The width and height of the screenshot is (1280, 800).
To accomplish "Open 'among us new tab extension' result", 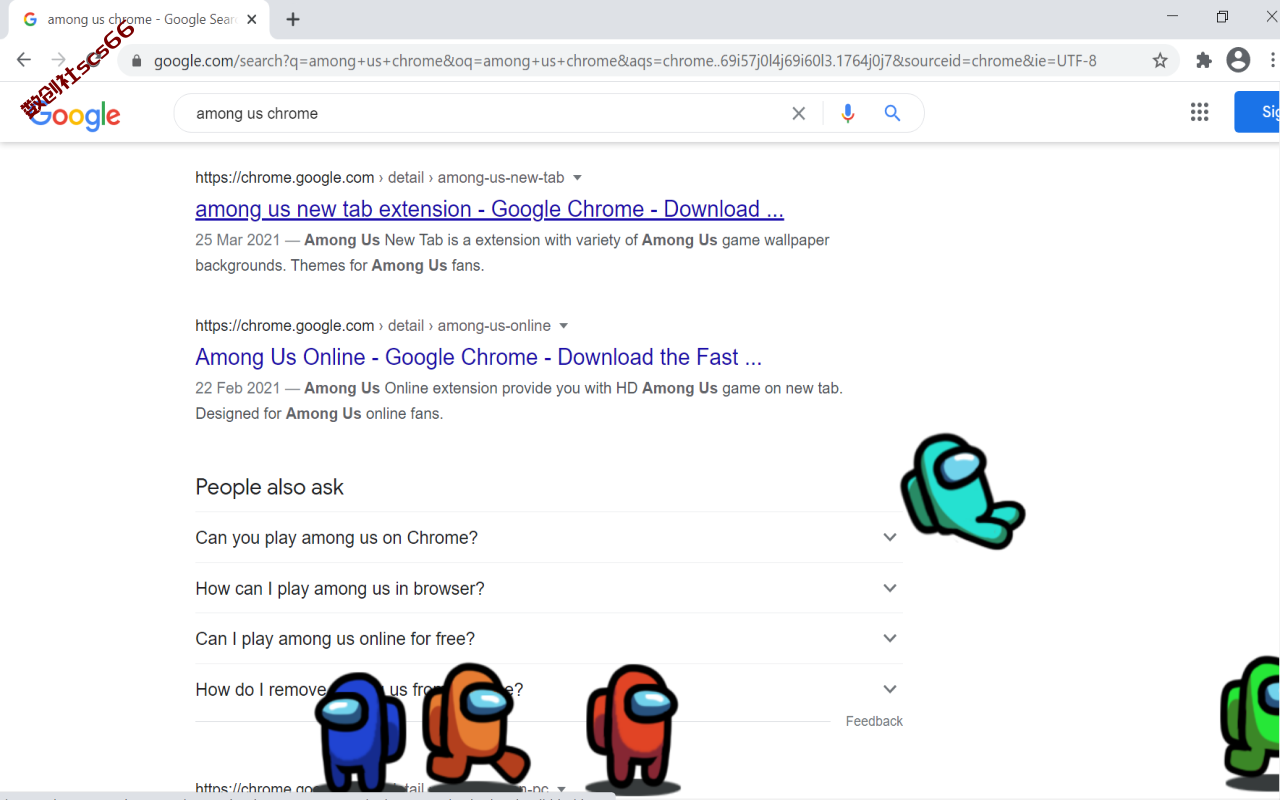I will (489, 209).
